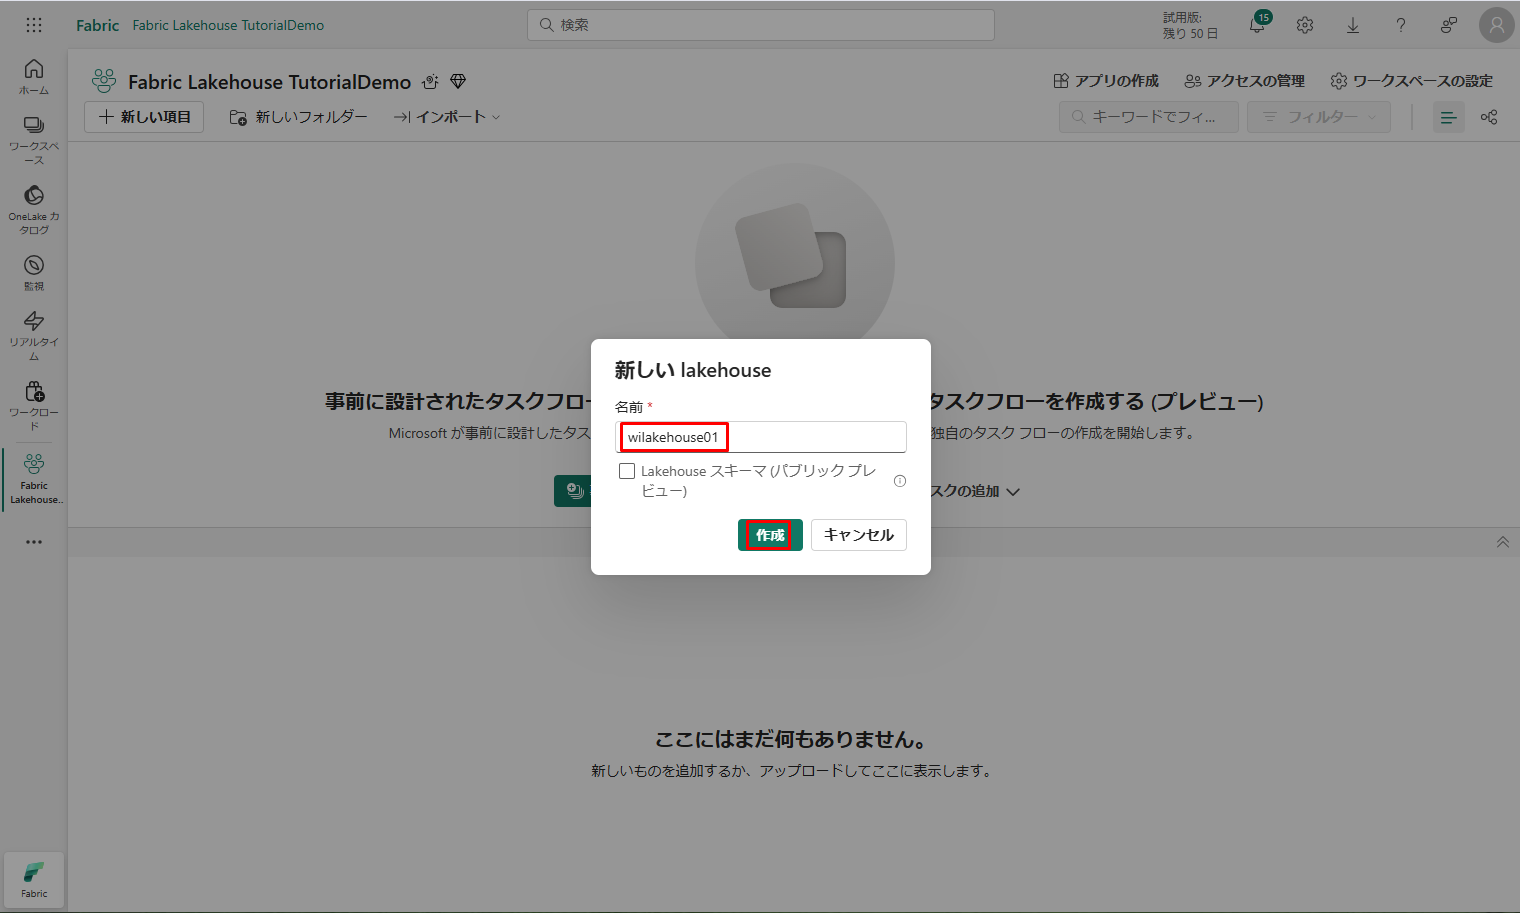Switch to list view icon

point(1448,117)
